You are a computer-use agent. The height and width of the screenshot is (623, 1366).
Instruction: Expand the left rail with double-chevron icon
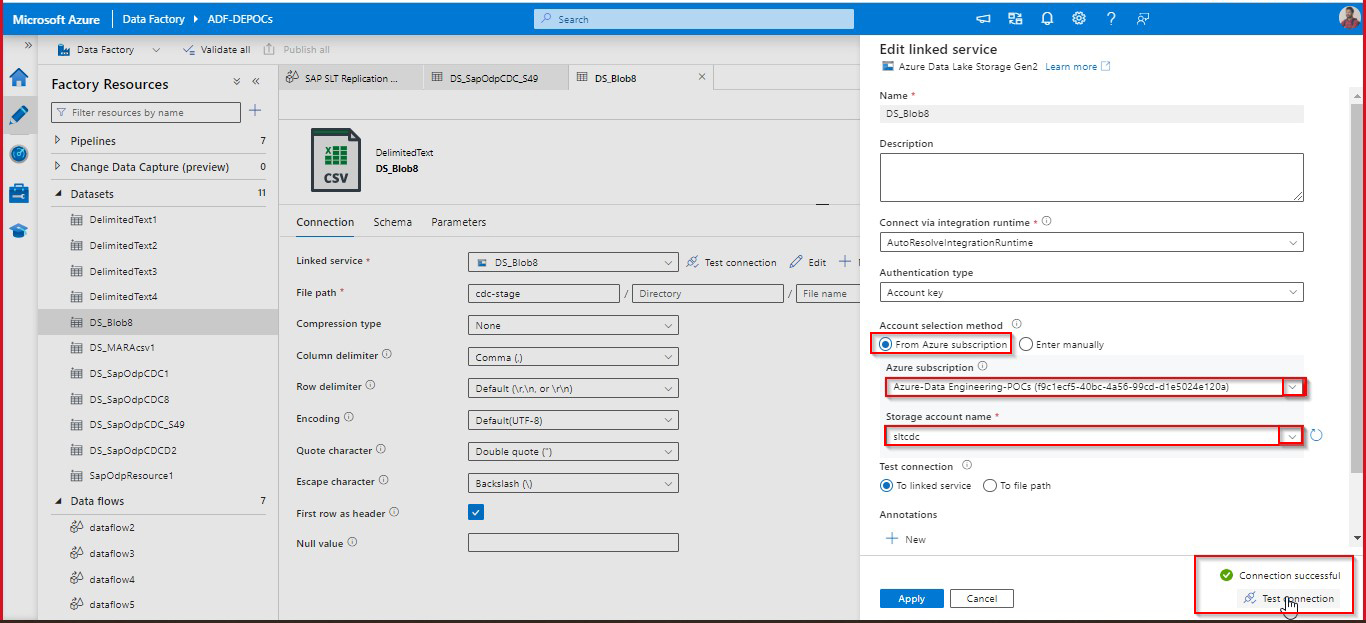(x=28, y=46)
